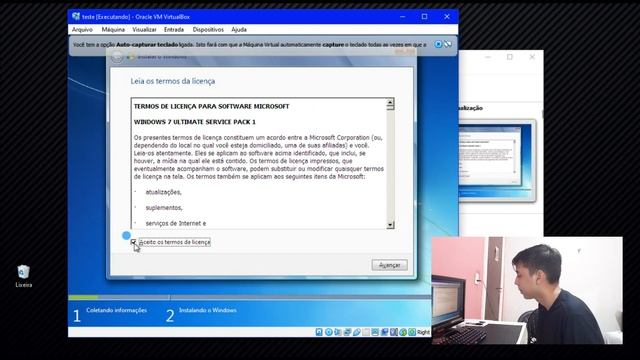
Task: Open the Dispositivos menu
Action: (208, 29)
